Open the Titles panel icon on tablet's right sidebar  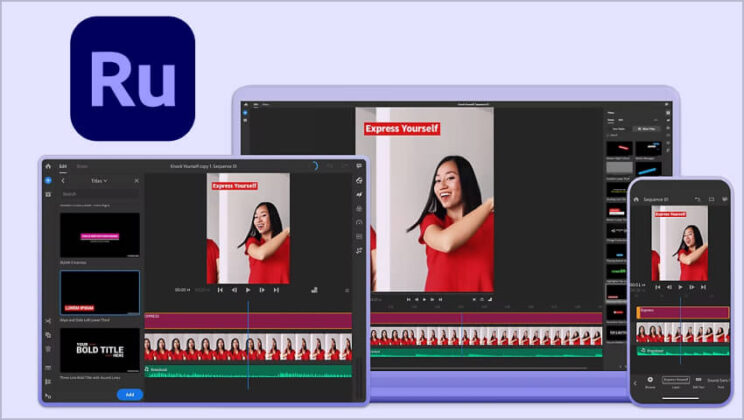click(x=358, y=180)
